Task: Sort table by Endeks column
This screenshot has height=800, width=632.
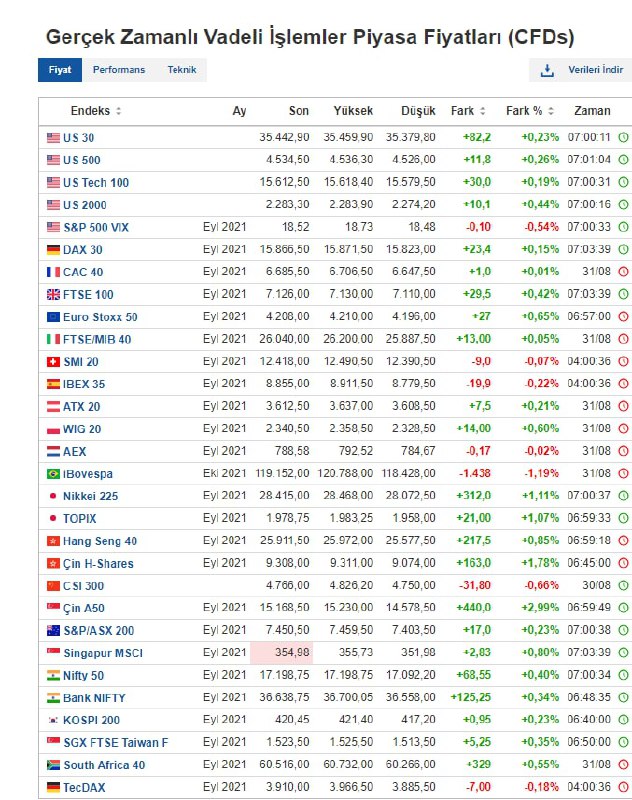Action: pos(95,111)
